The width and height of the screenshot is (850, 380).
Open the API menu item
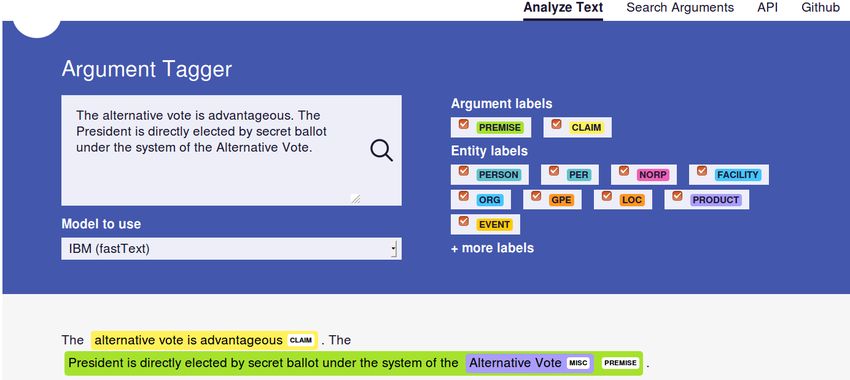(768, 8)
